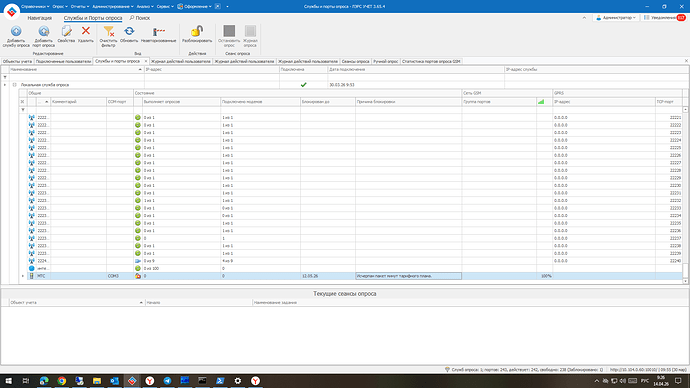690x388 pixels.
Task: Open Анализ menu
Action: click(x=145, y=7)
